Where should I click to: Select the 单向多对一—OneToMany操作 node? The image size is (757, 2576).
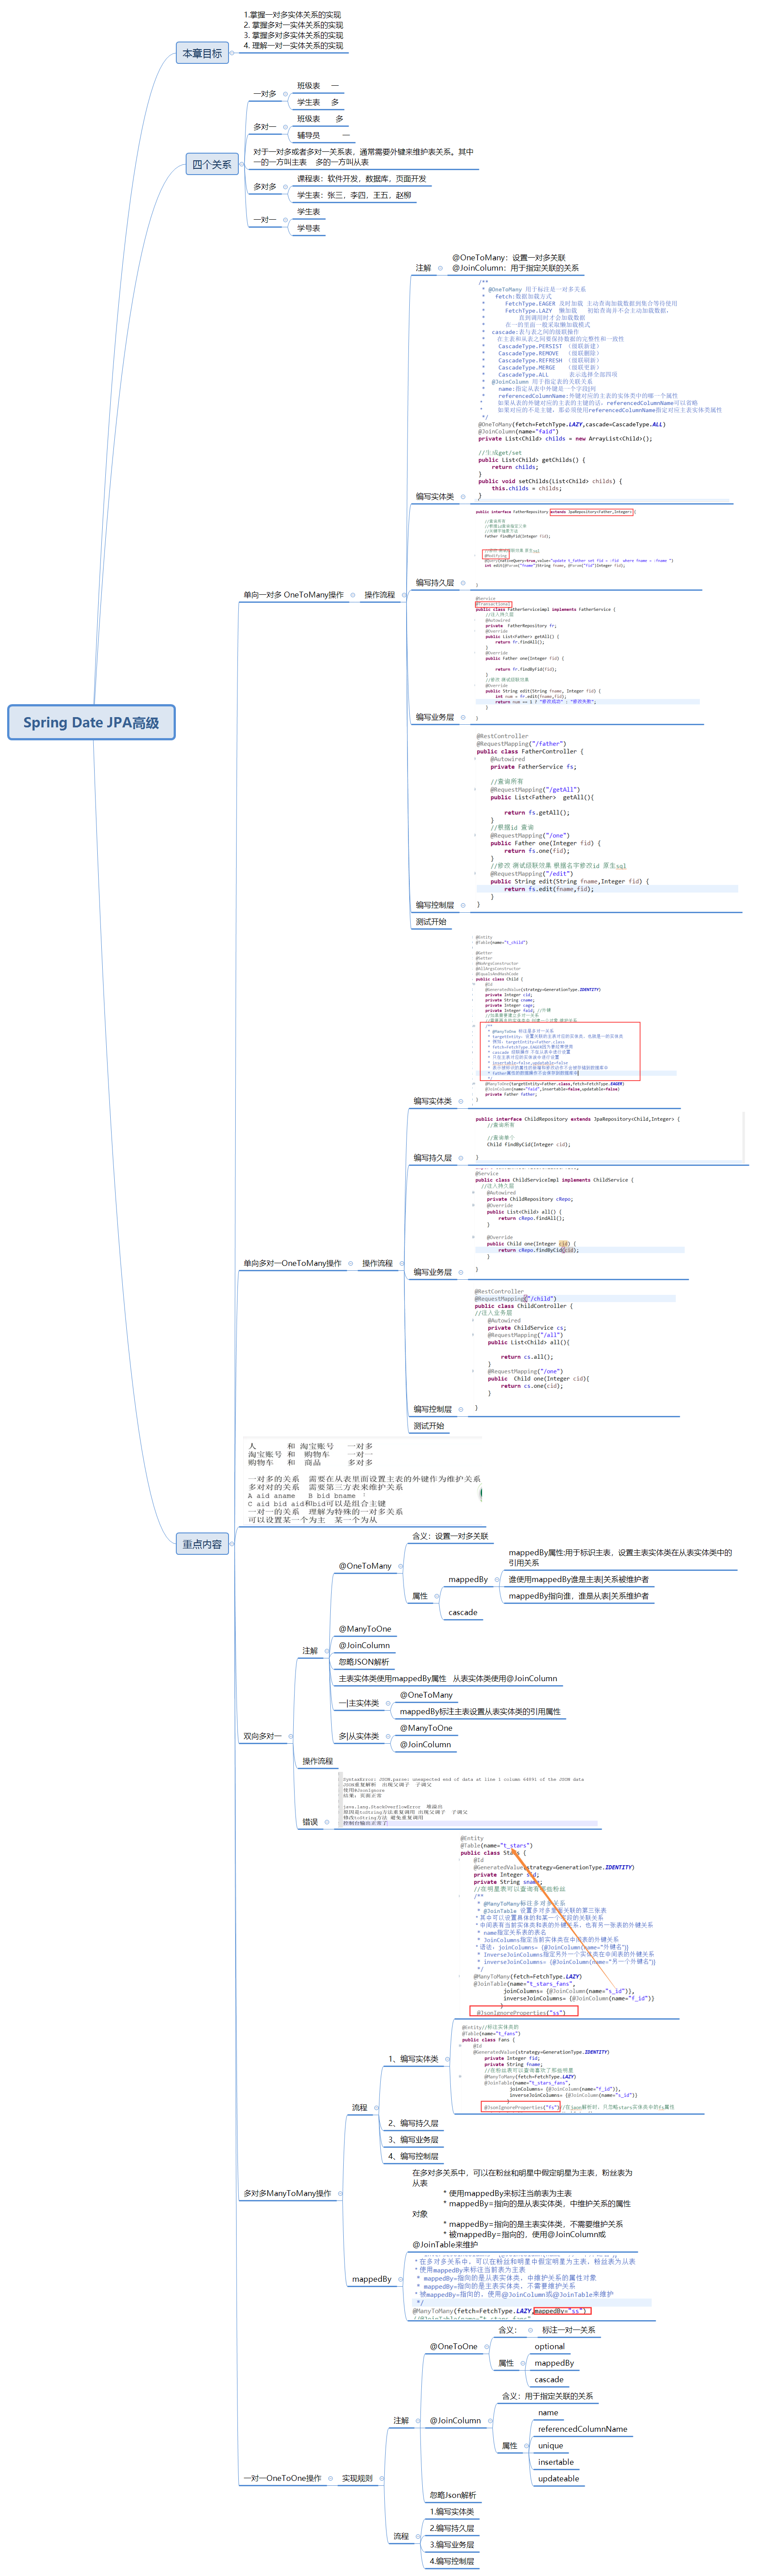coord(292,1264)
